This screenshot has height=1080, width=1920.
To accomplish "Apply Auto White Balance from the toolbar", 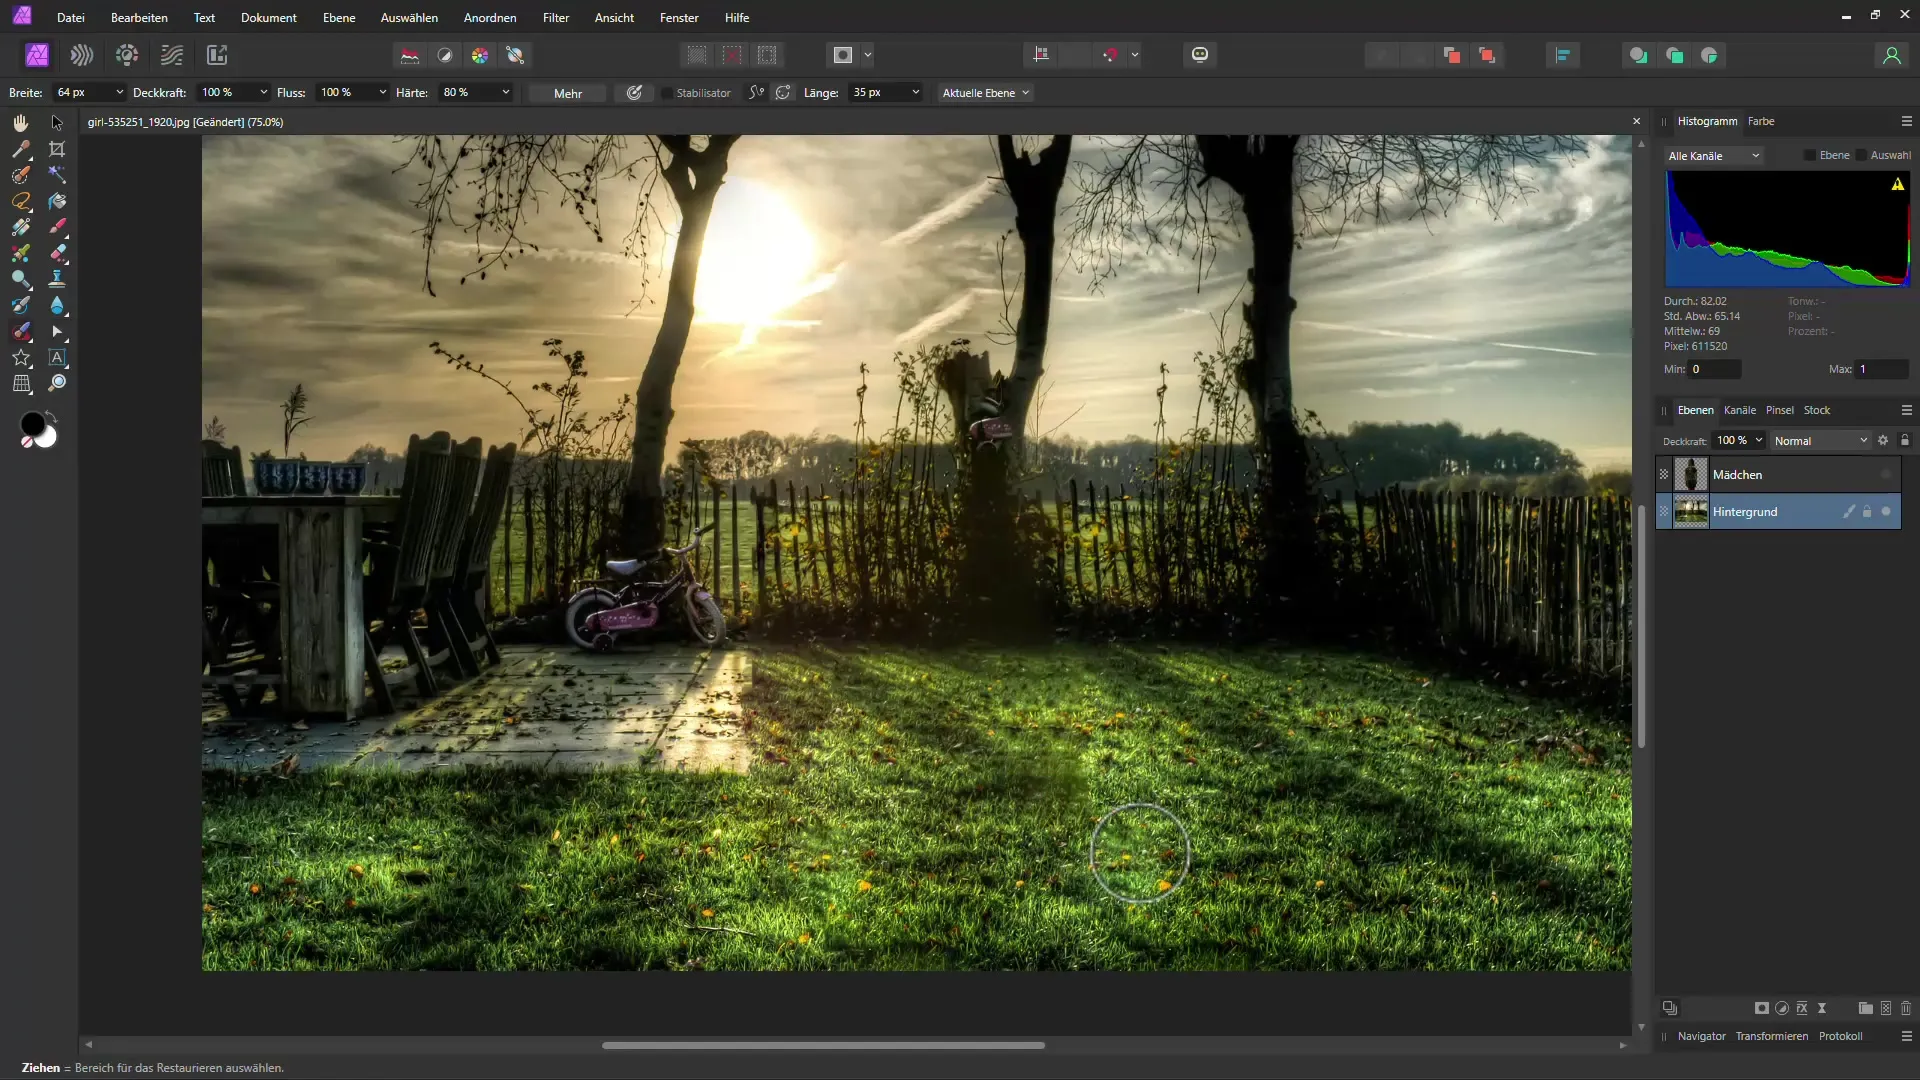I will tap(515, 55).
